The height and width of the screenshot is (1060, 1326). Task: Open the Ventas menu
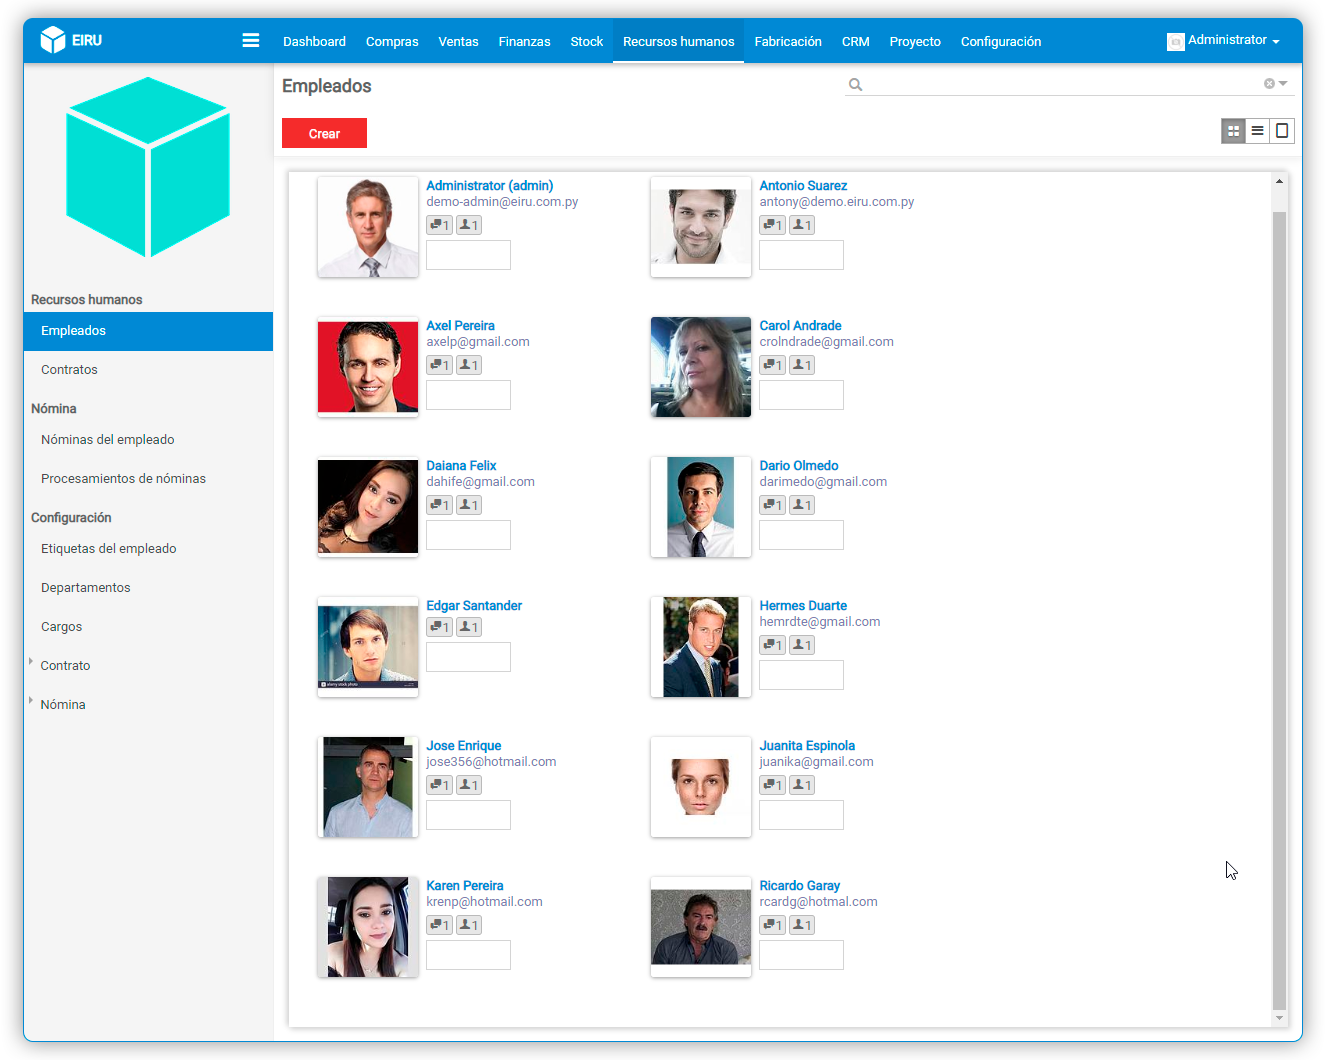pos(458,41)
